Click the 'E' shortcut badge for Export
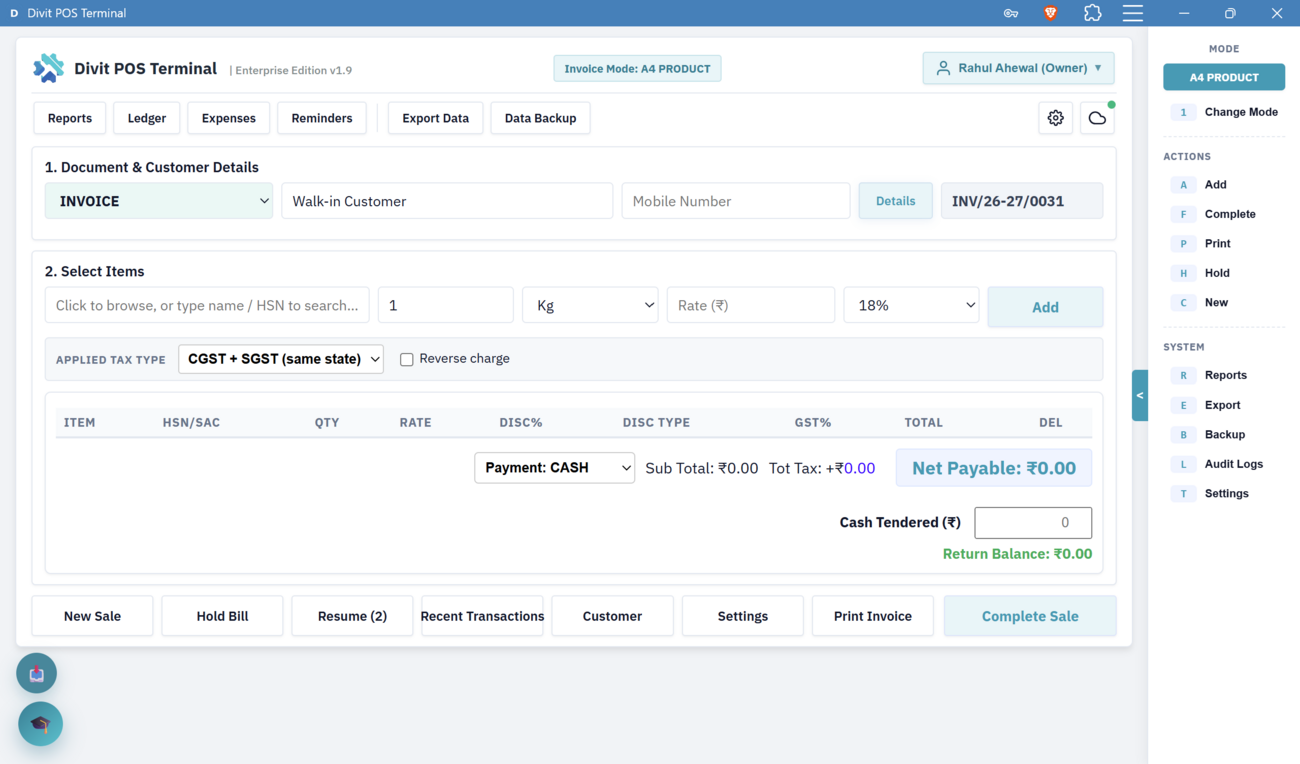Viewport: 1300px width, 764px height. [x=1183, y=405]
